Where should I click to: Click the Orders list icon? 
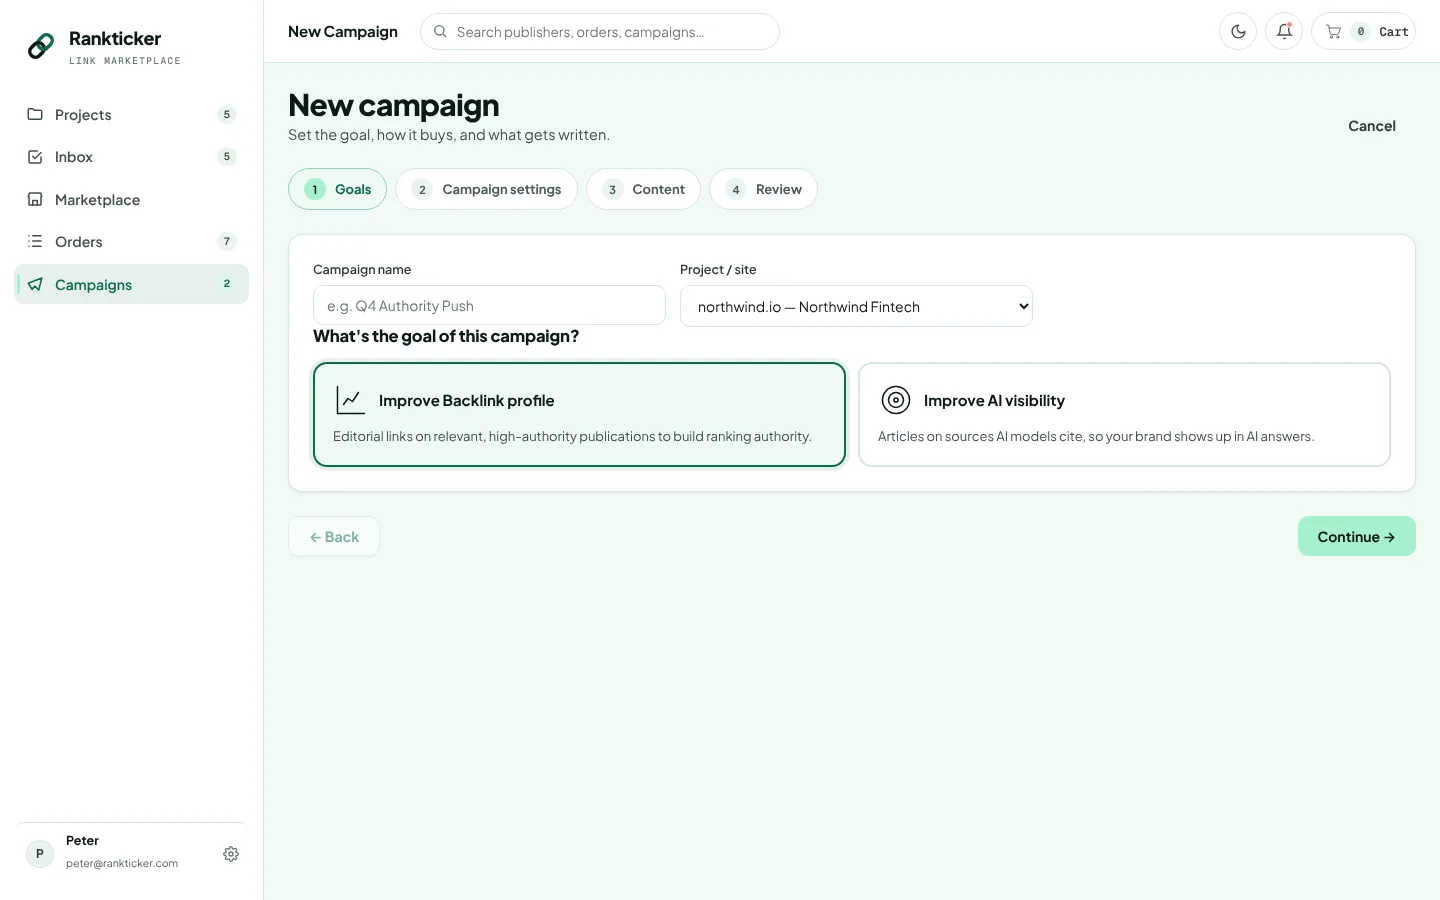point(35,241)
